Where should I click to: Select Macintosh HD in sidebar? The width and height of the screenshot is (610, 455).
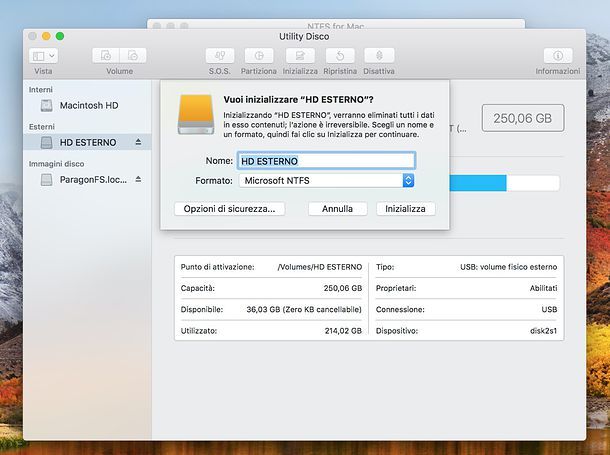pos(87,105)
